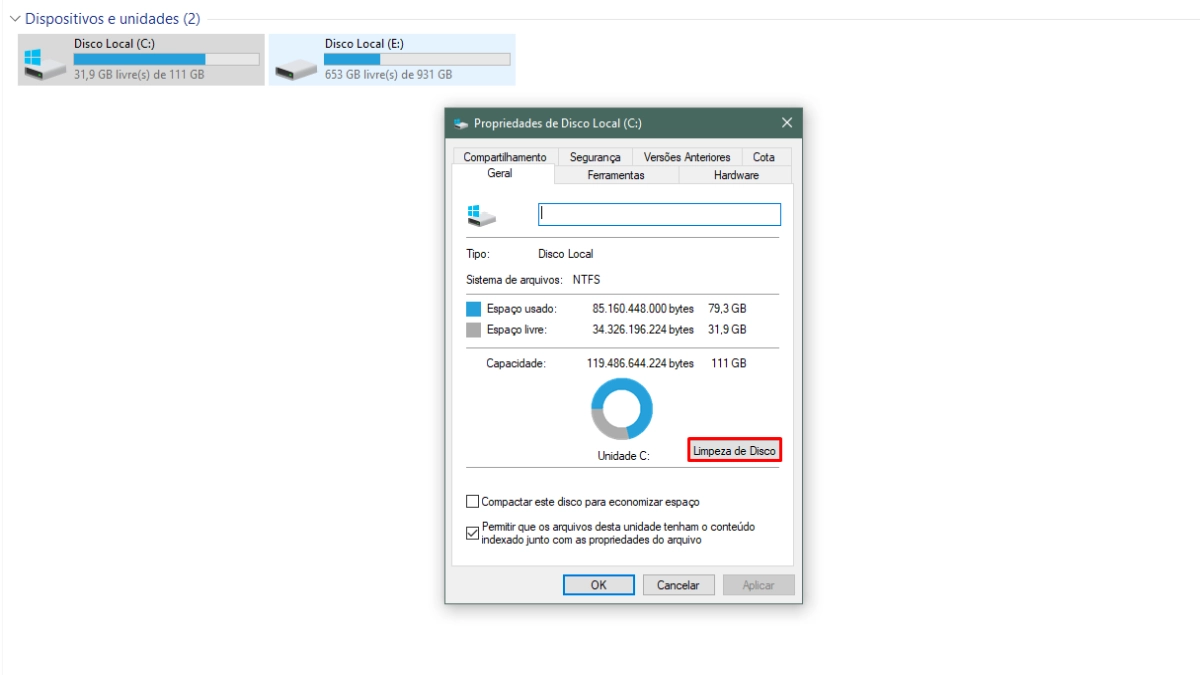Close the Propriedades de Disco Local dialog

pyautogui.click(x=787, y=123)
